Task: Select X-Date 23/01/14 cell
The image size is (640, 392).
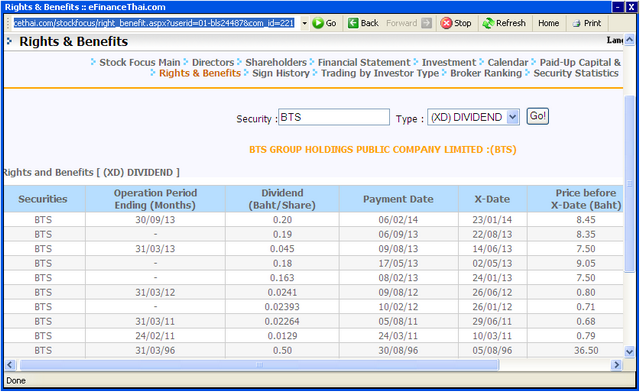Action: click(x=492, y=220)
